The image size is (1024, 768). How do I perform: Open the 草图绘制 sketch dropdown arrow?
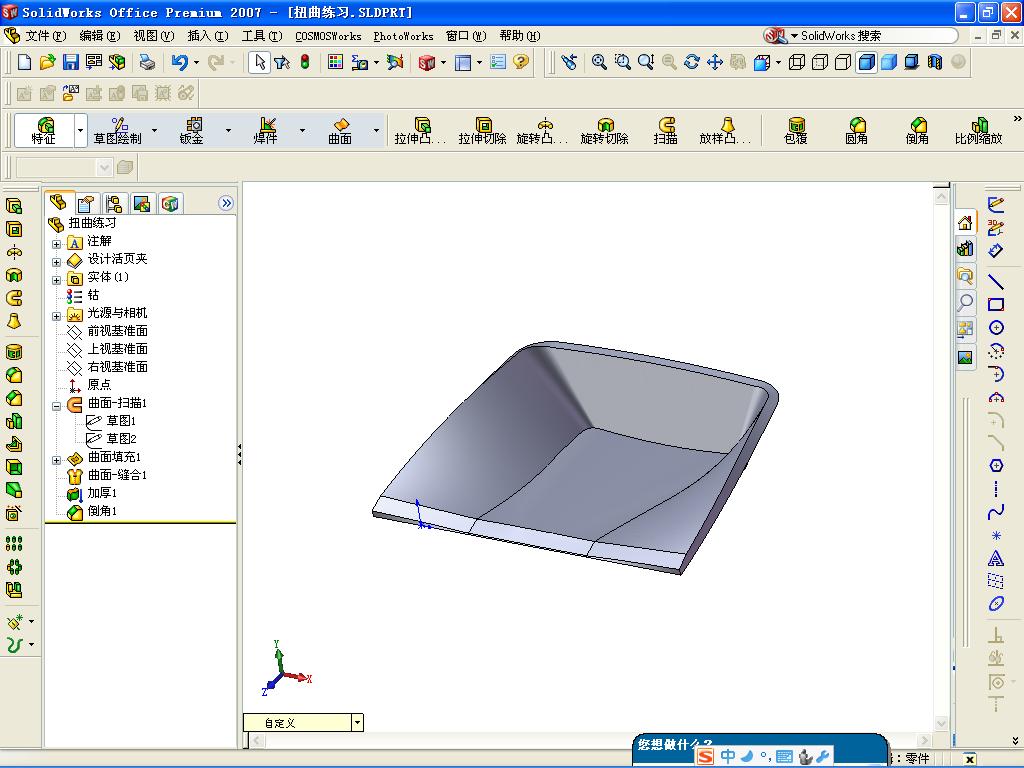(x=155, y=131)
